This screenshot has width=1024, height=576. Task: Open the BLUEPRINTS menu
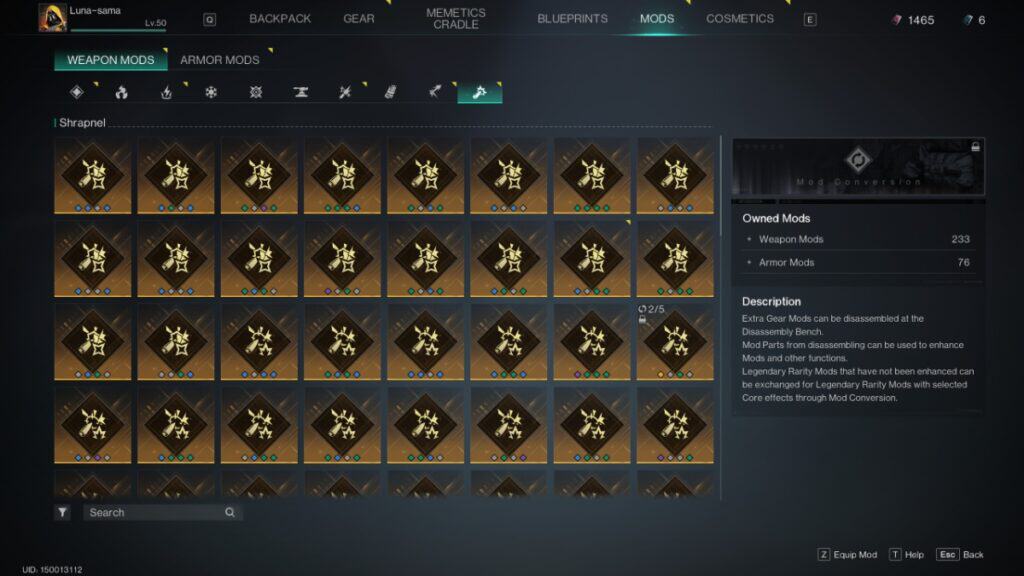tap(572, 18)
